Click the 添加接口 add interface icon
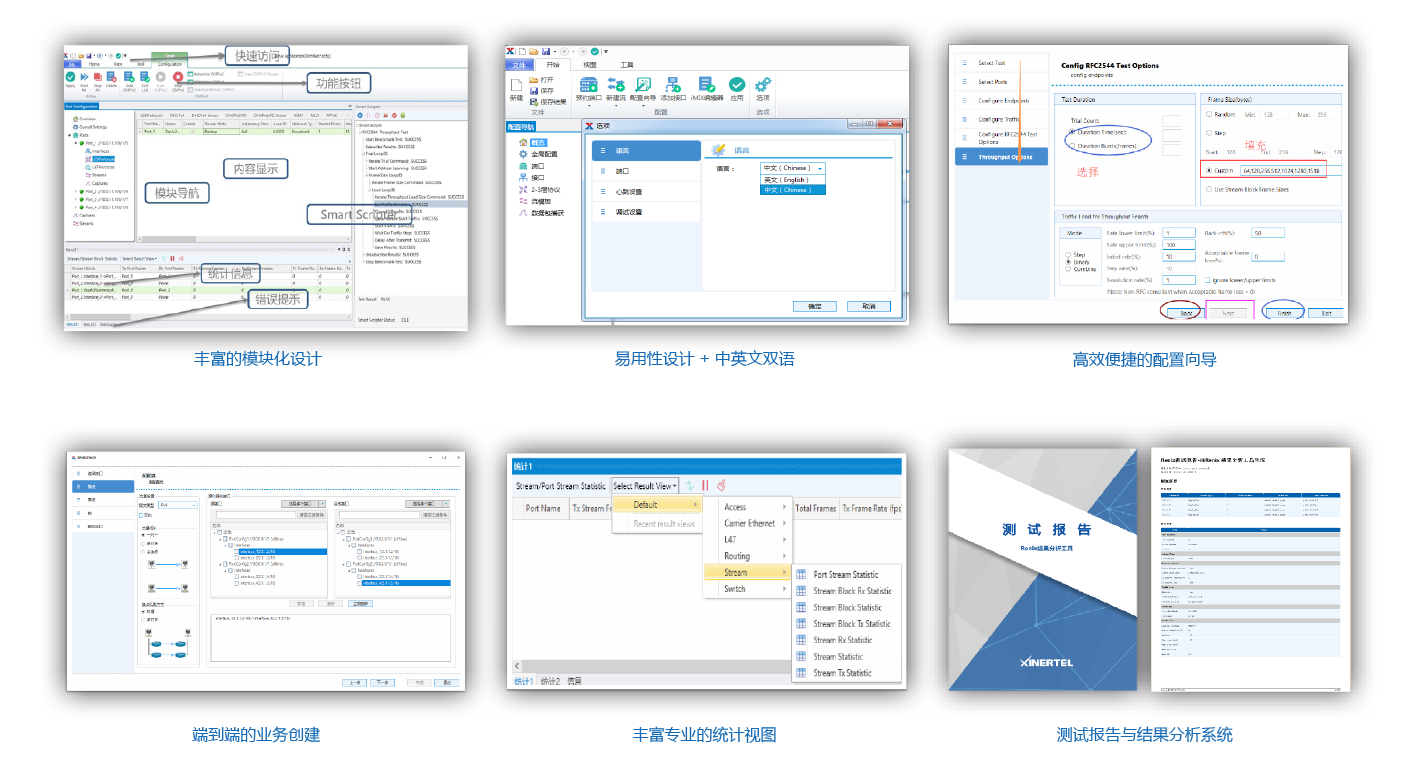1423x776 pixels. coord(673,85)
